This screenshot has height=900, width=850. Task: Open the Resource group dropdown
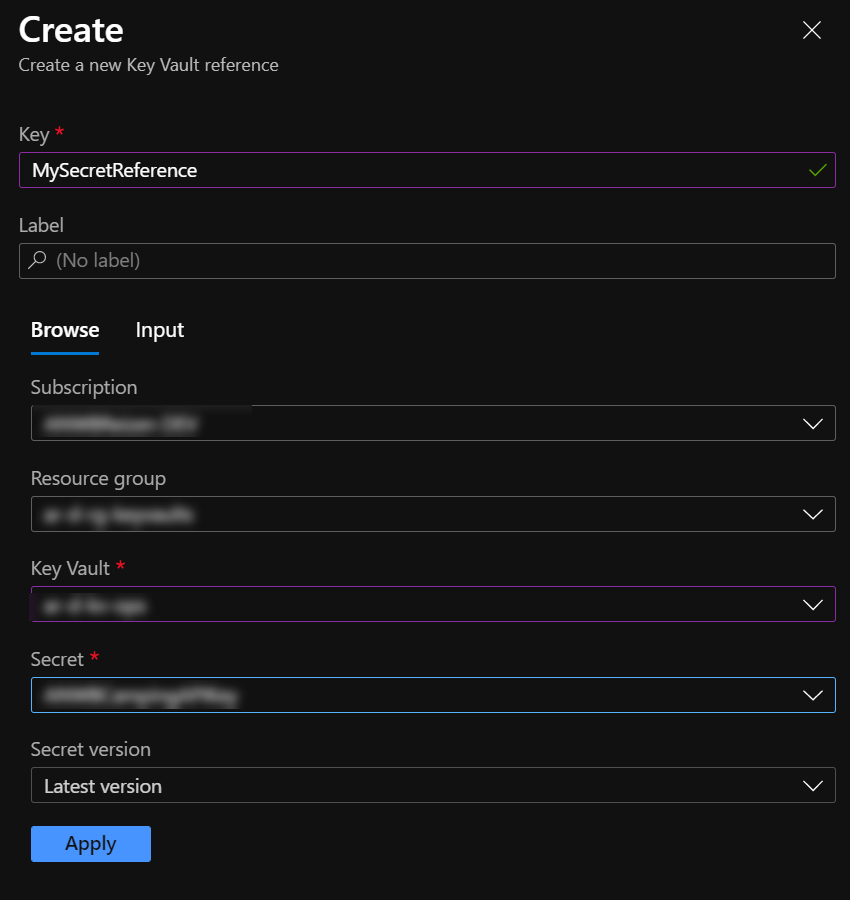(433, 514)
